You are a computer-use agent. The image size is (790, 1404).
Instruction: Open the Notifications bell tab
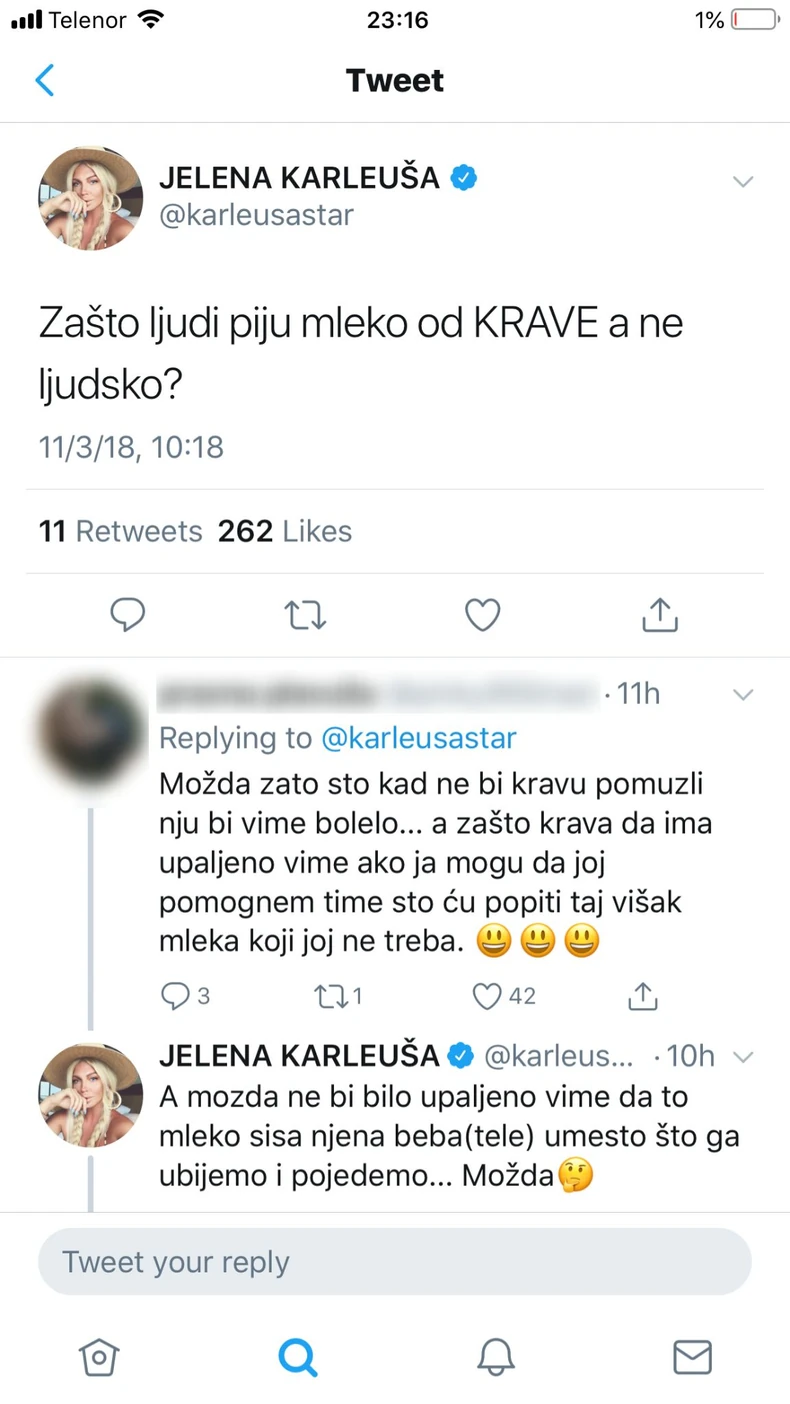point(495,1357)
